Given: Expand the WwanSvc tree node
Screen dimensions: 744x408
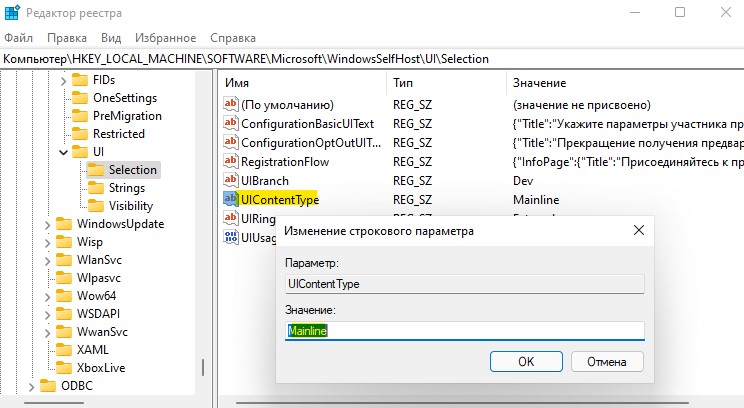Looking at the screenshot, I should (47, 333).
